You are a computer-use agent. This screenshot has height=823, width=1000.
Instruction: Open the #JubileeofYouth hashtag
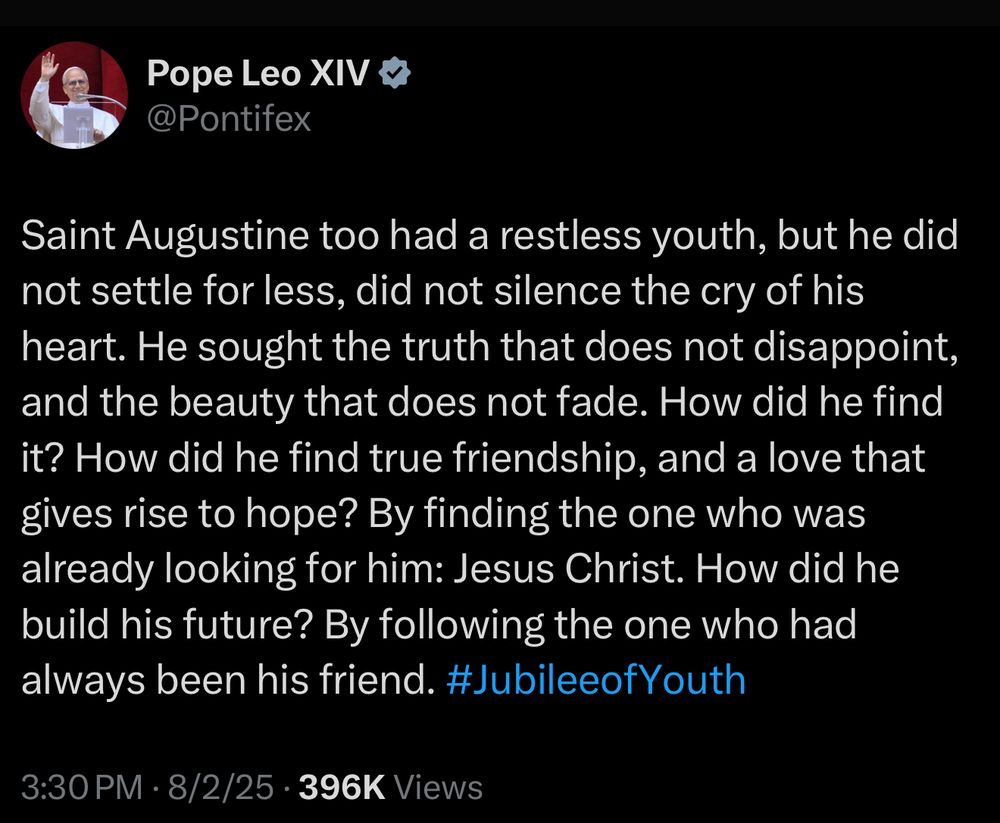click(x=596, y=679)
